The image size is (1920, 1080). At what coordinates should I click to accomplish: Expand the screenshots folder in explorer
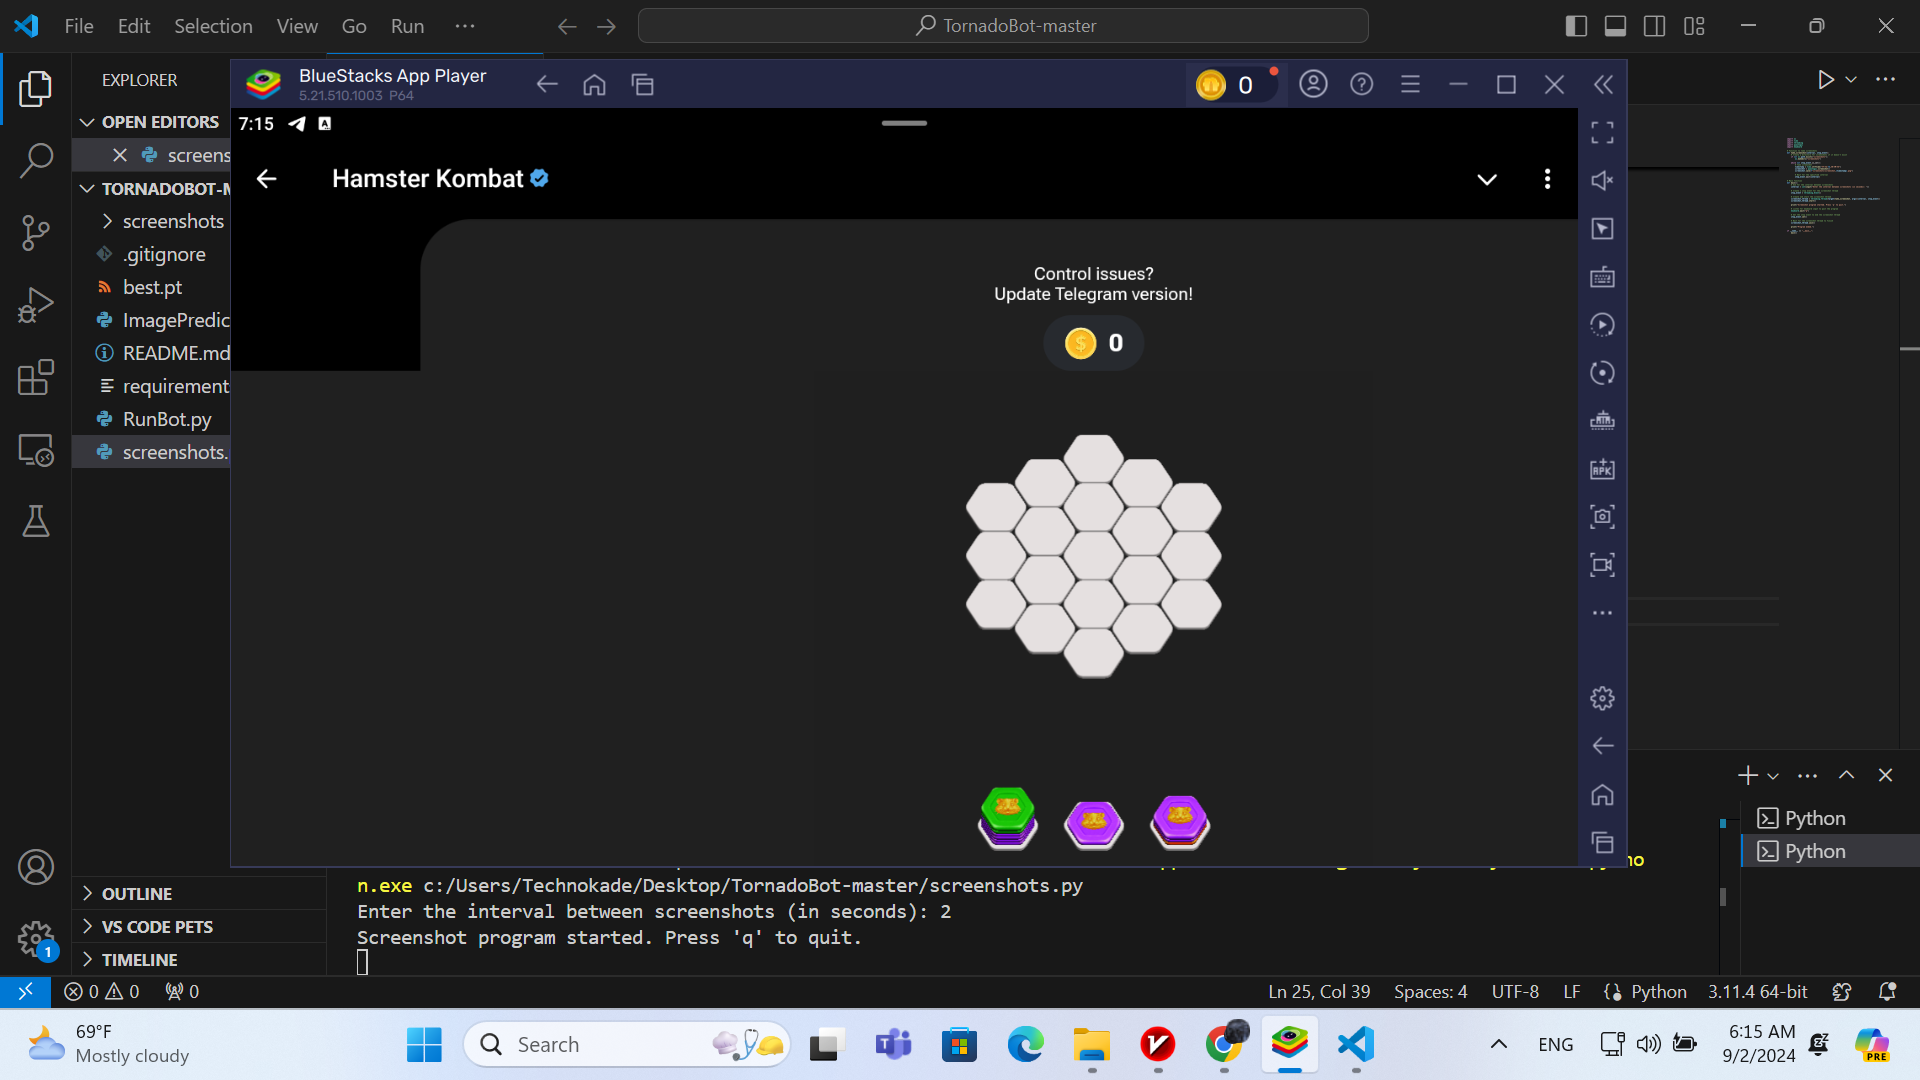pyautogui.click(x=172, y=221)
